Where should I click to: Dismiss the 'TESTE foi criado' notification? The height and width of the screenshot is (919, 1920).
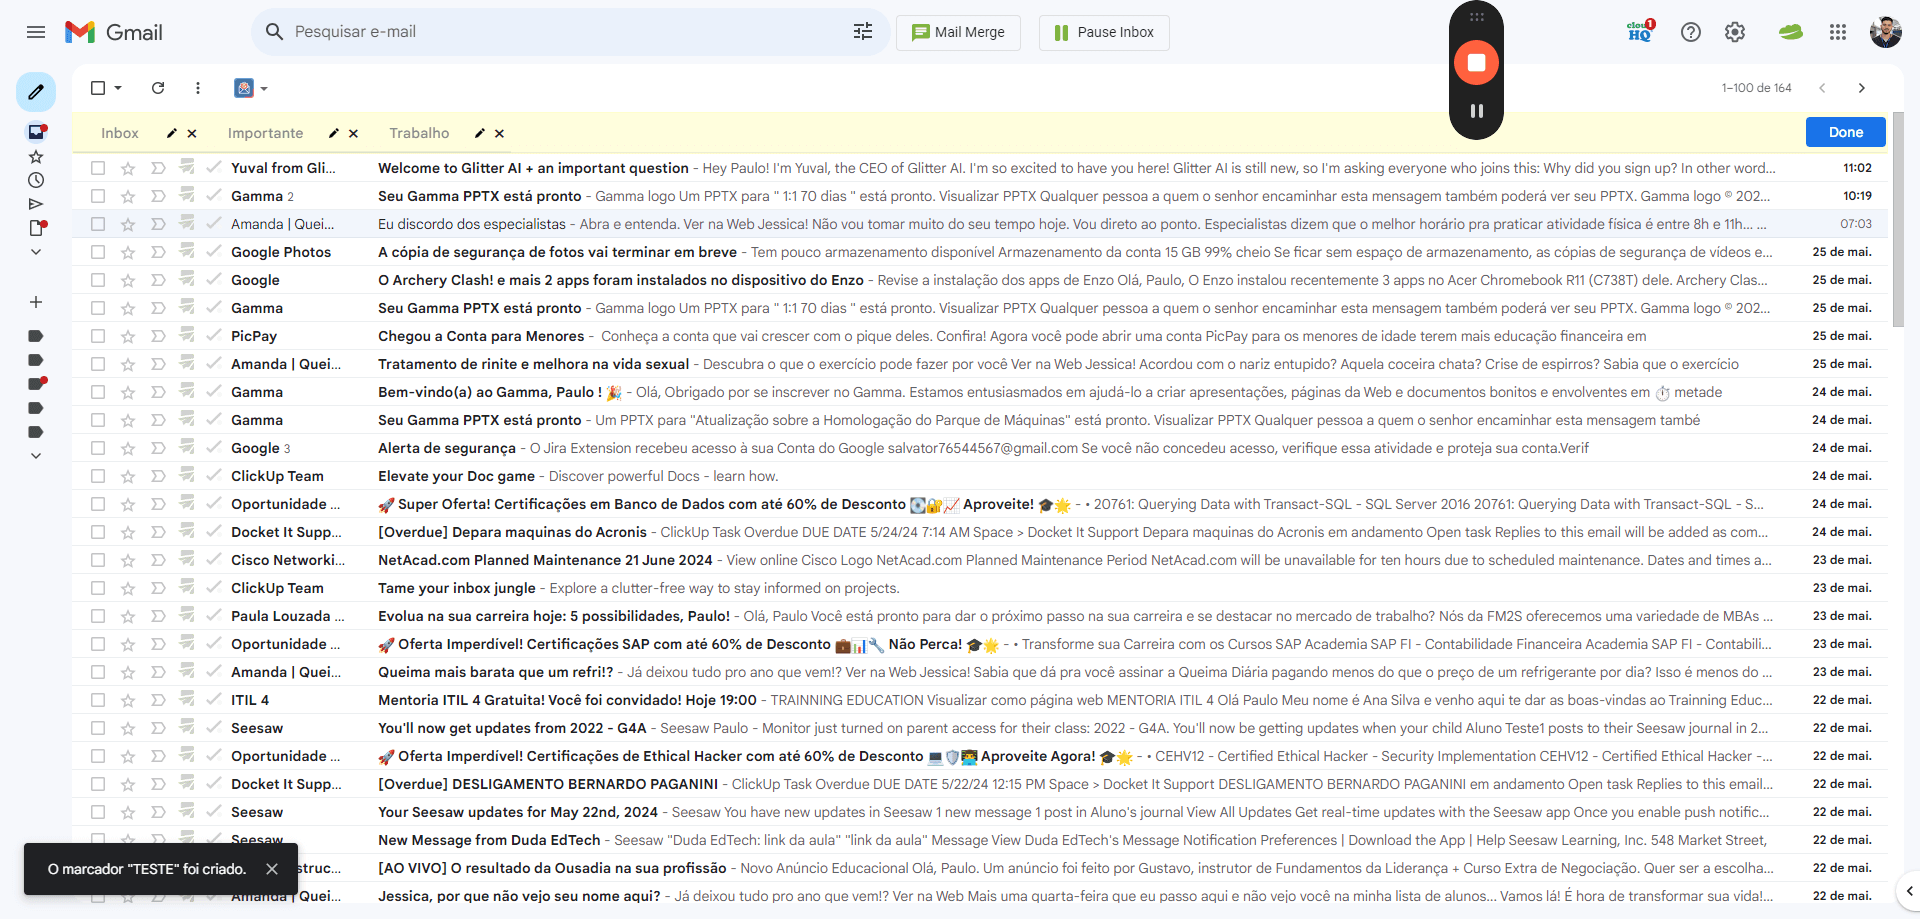tap(272, 869)
